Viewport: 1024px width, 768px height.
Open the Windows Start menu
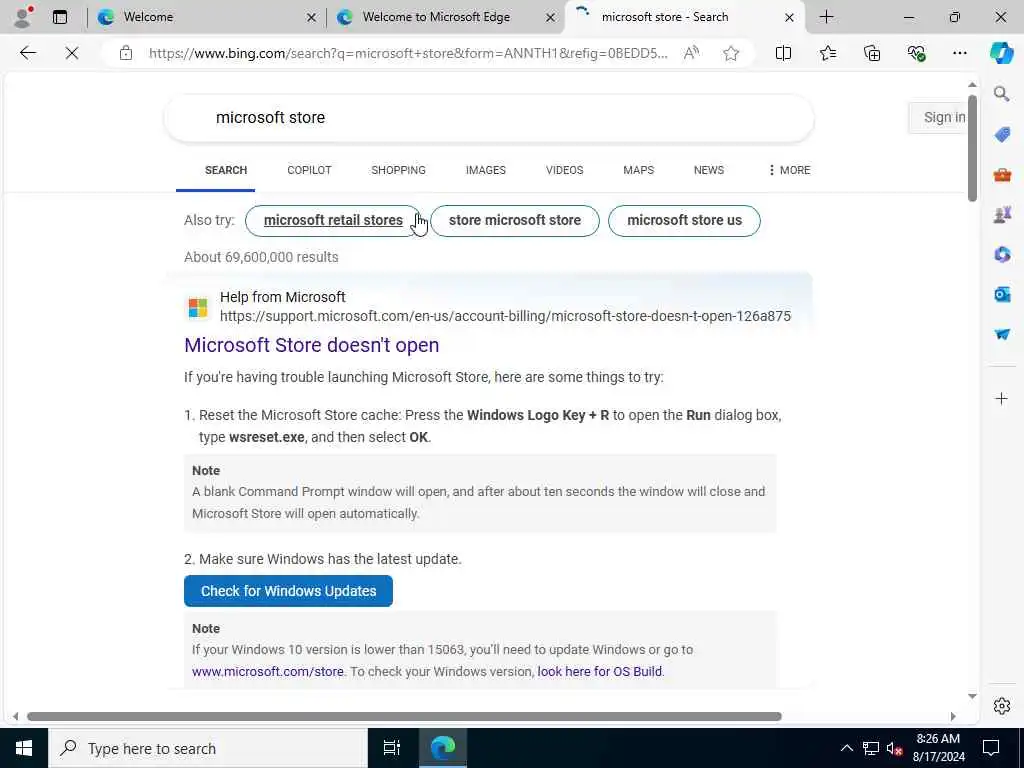coord(24,748)
